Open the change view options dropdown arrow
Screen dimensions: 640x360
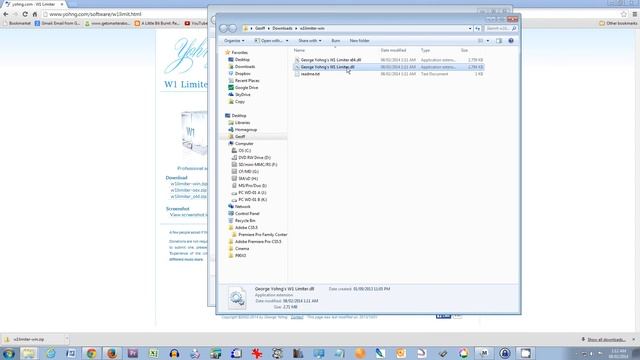click(x=488, y=41)
